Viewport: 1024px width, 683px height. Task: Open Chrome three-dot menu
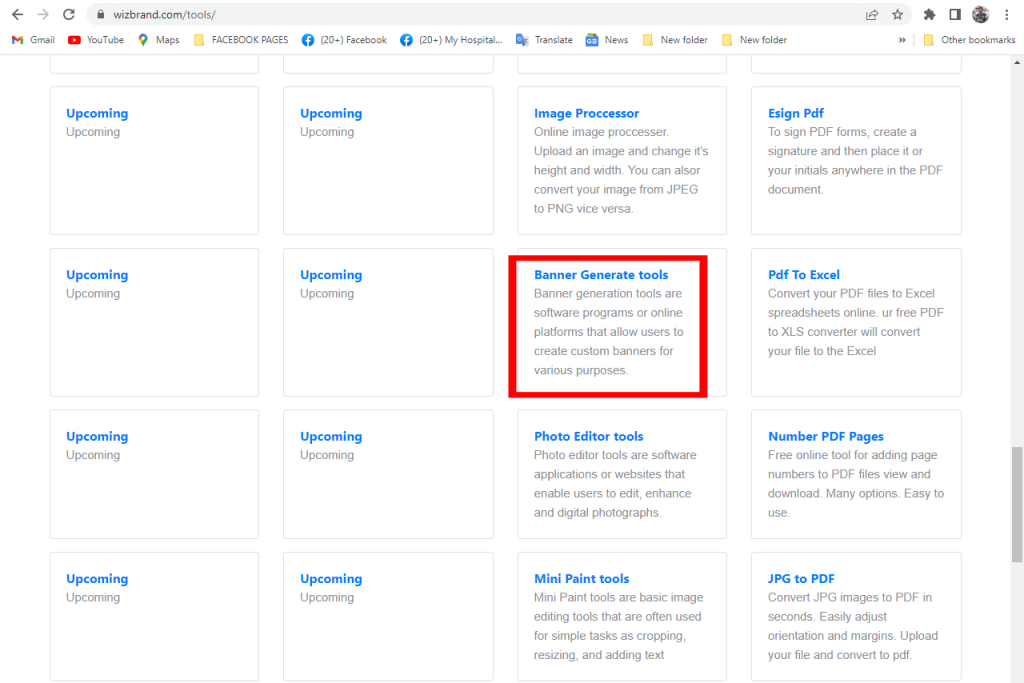pos(1006,15)
